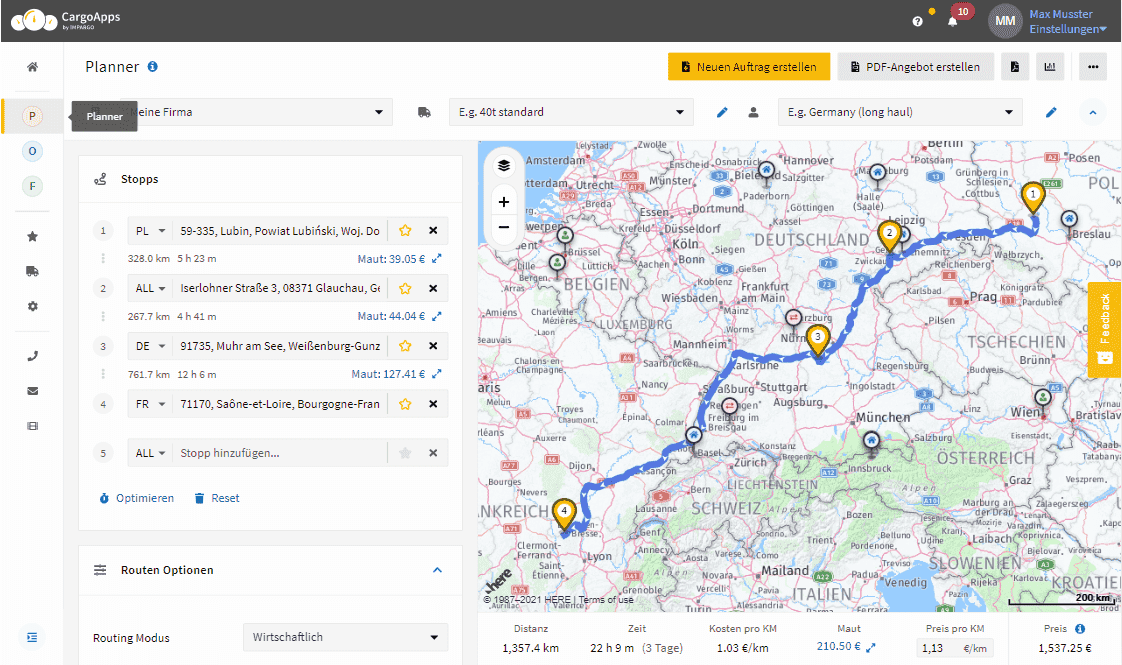Open the map layers selector
Screen dimensions: 1122x665
tap(503, 165)
